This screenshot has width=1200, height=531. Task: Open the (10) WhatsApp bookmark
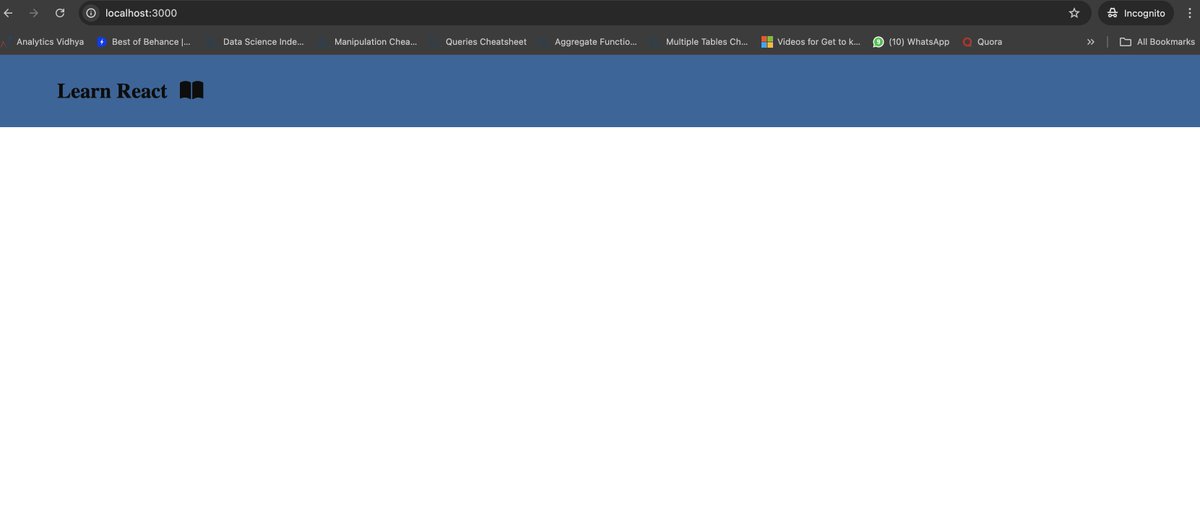[x=911, y=42]
